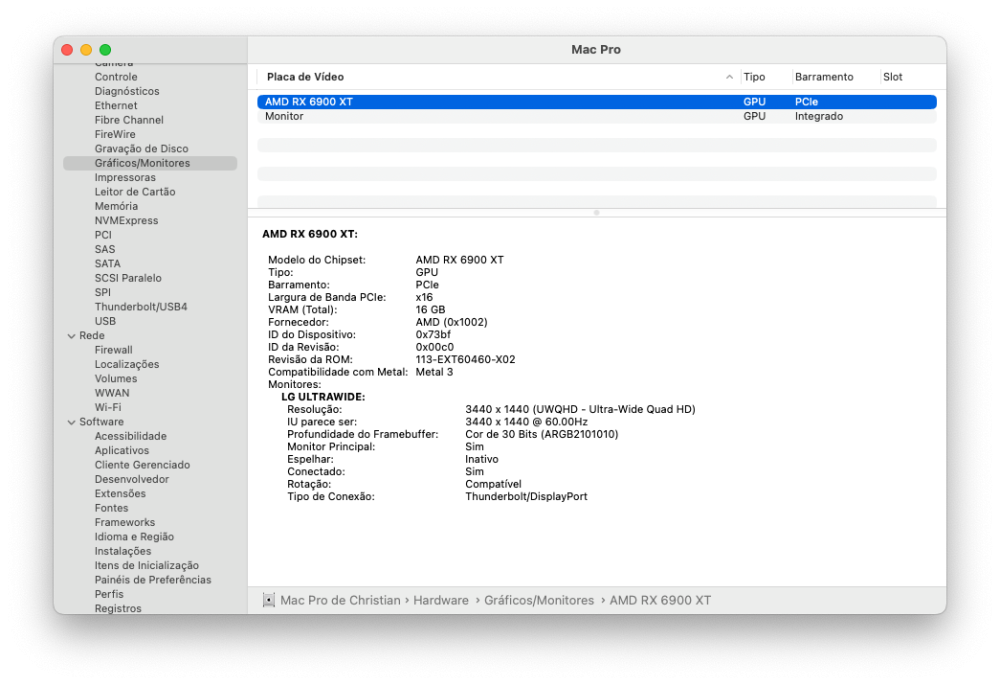Open Aplicativos in the sidebar

(x=122, y=450)
